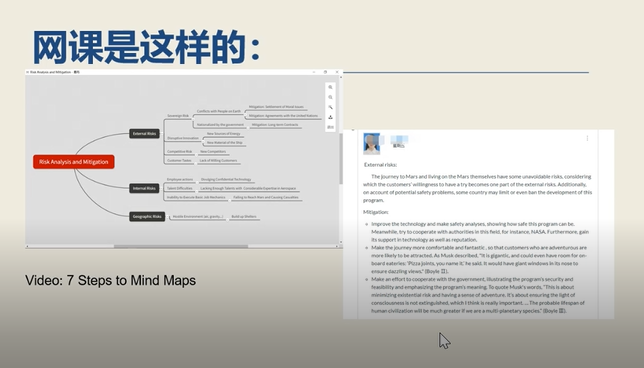Restore the mind map window size

click(325, 72)
